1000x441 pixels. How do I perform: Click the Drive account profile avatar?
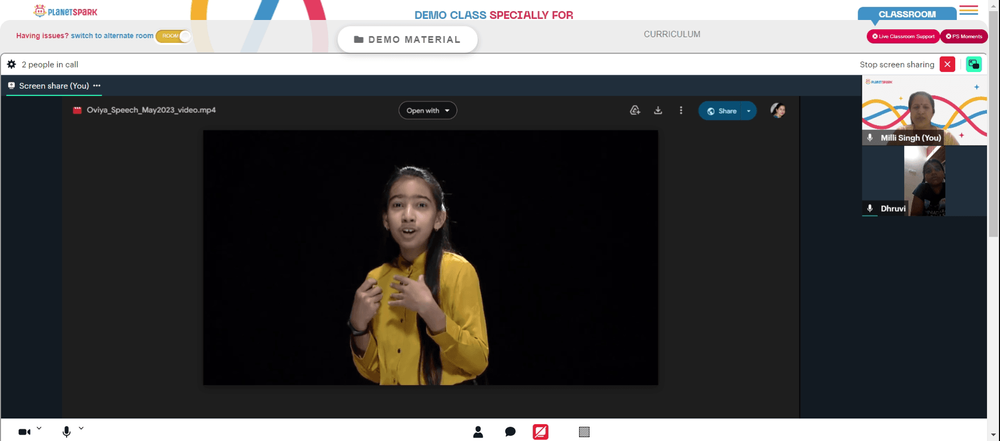[x=777, y=110]
